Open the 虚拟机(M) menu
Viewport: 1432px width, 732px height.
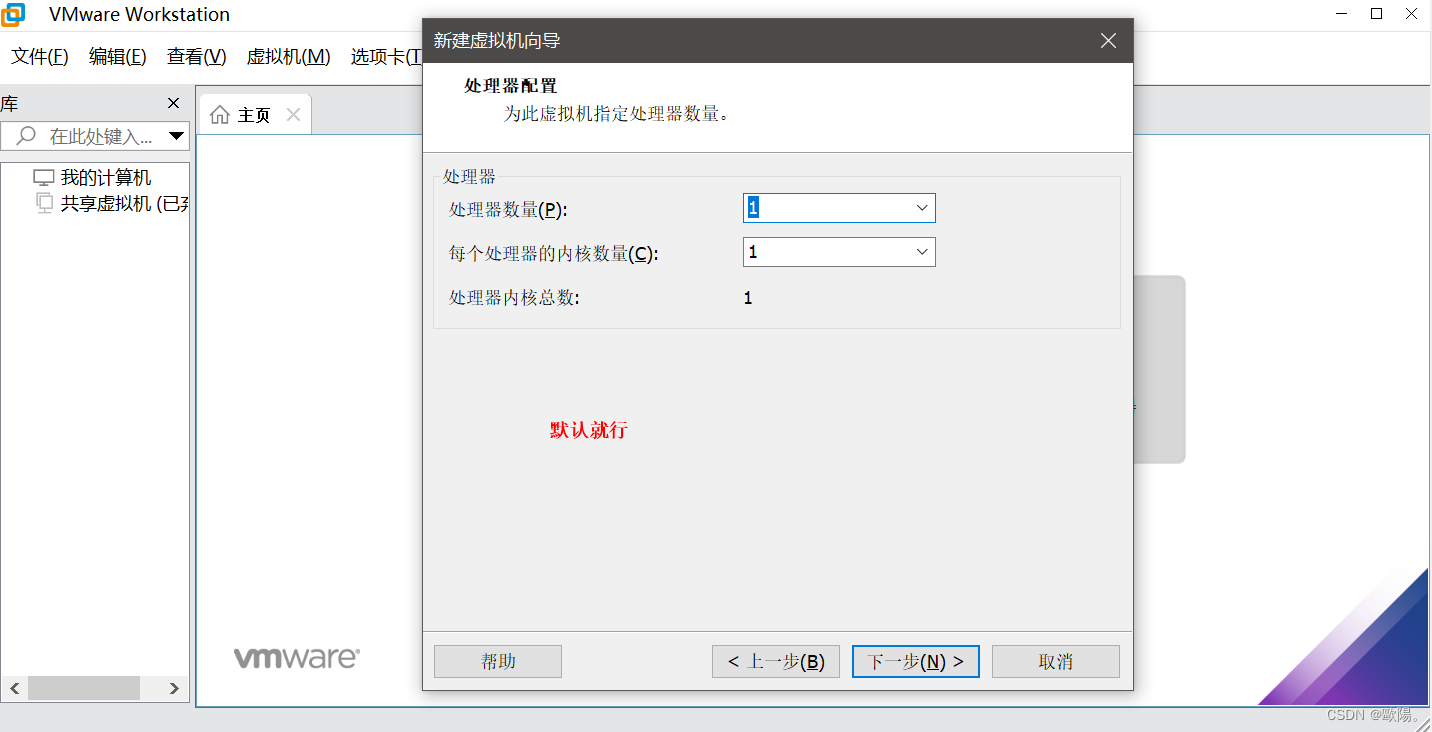click(x=289, y=57)
